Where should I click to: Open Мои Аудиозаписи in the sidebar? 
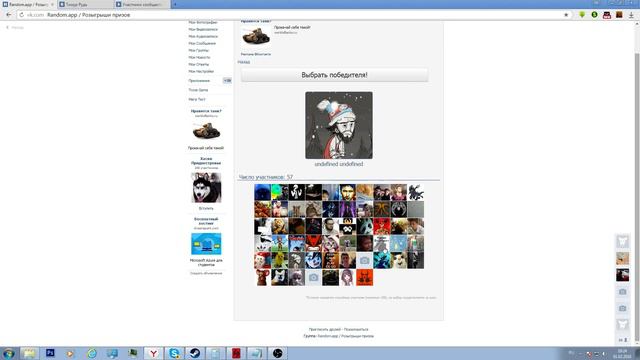coord(203,36)
